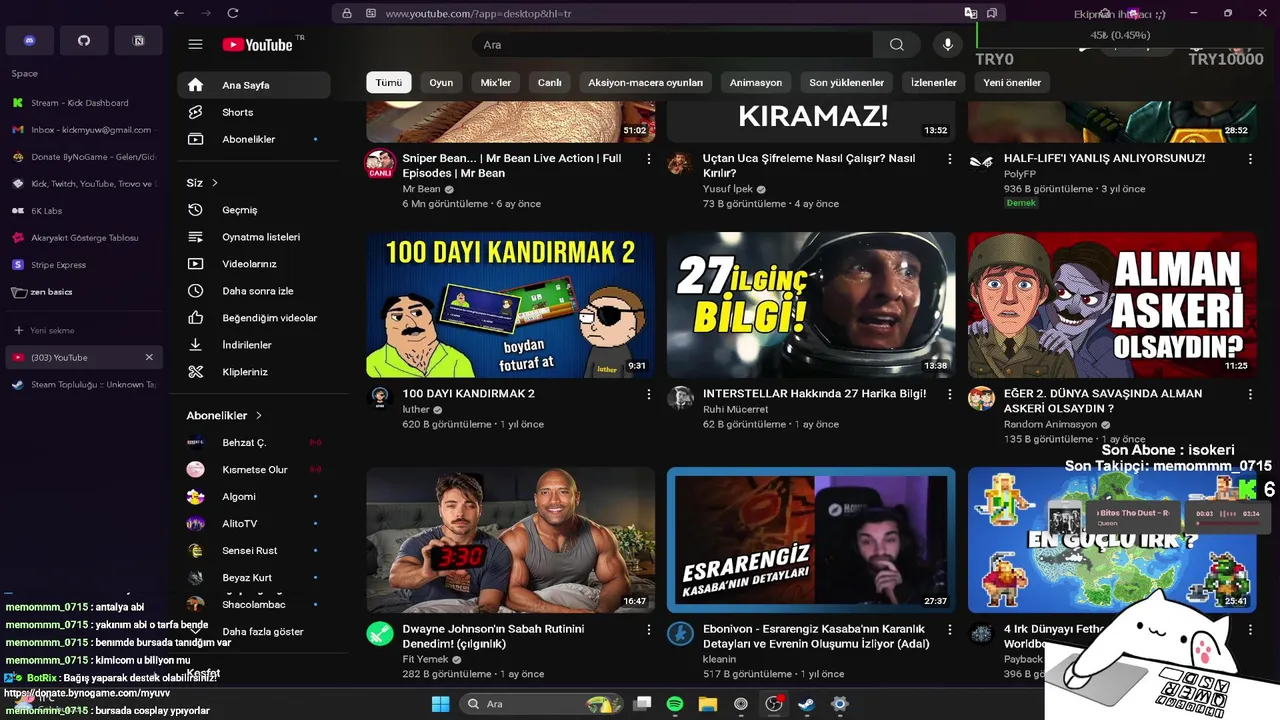Open the 100 DAYI KANDIRMAK 2 thumbnail
The image size is (1280, 720).
click(x=511, y=305)
